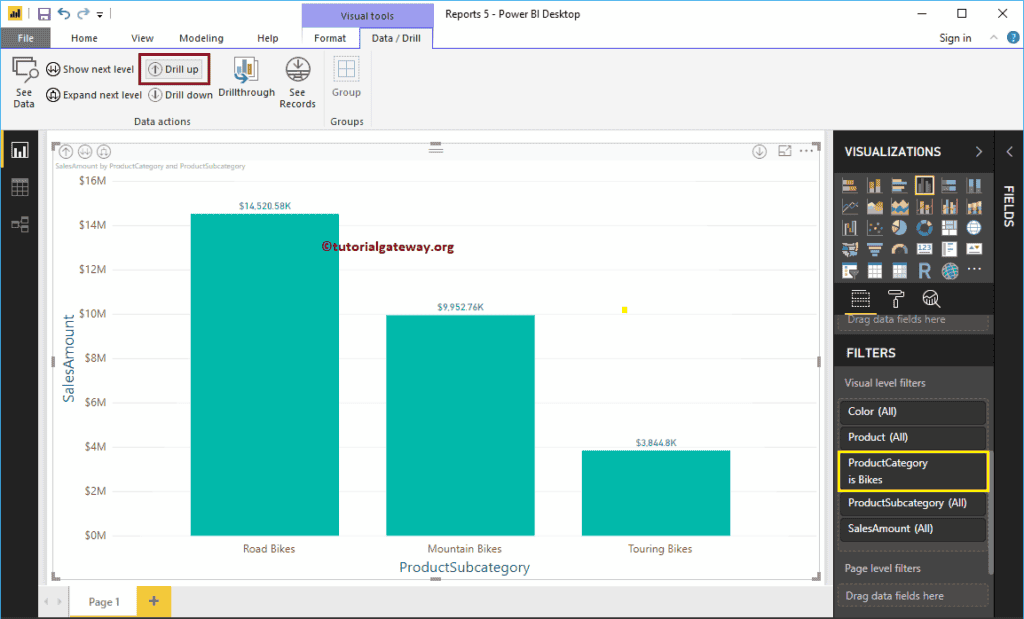Open the Analytics magnifier tab
This screenshot has height=619, width=1024.
pyautogui.click(x=931, y=300)
